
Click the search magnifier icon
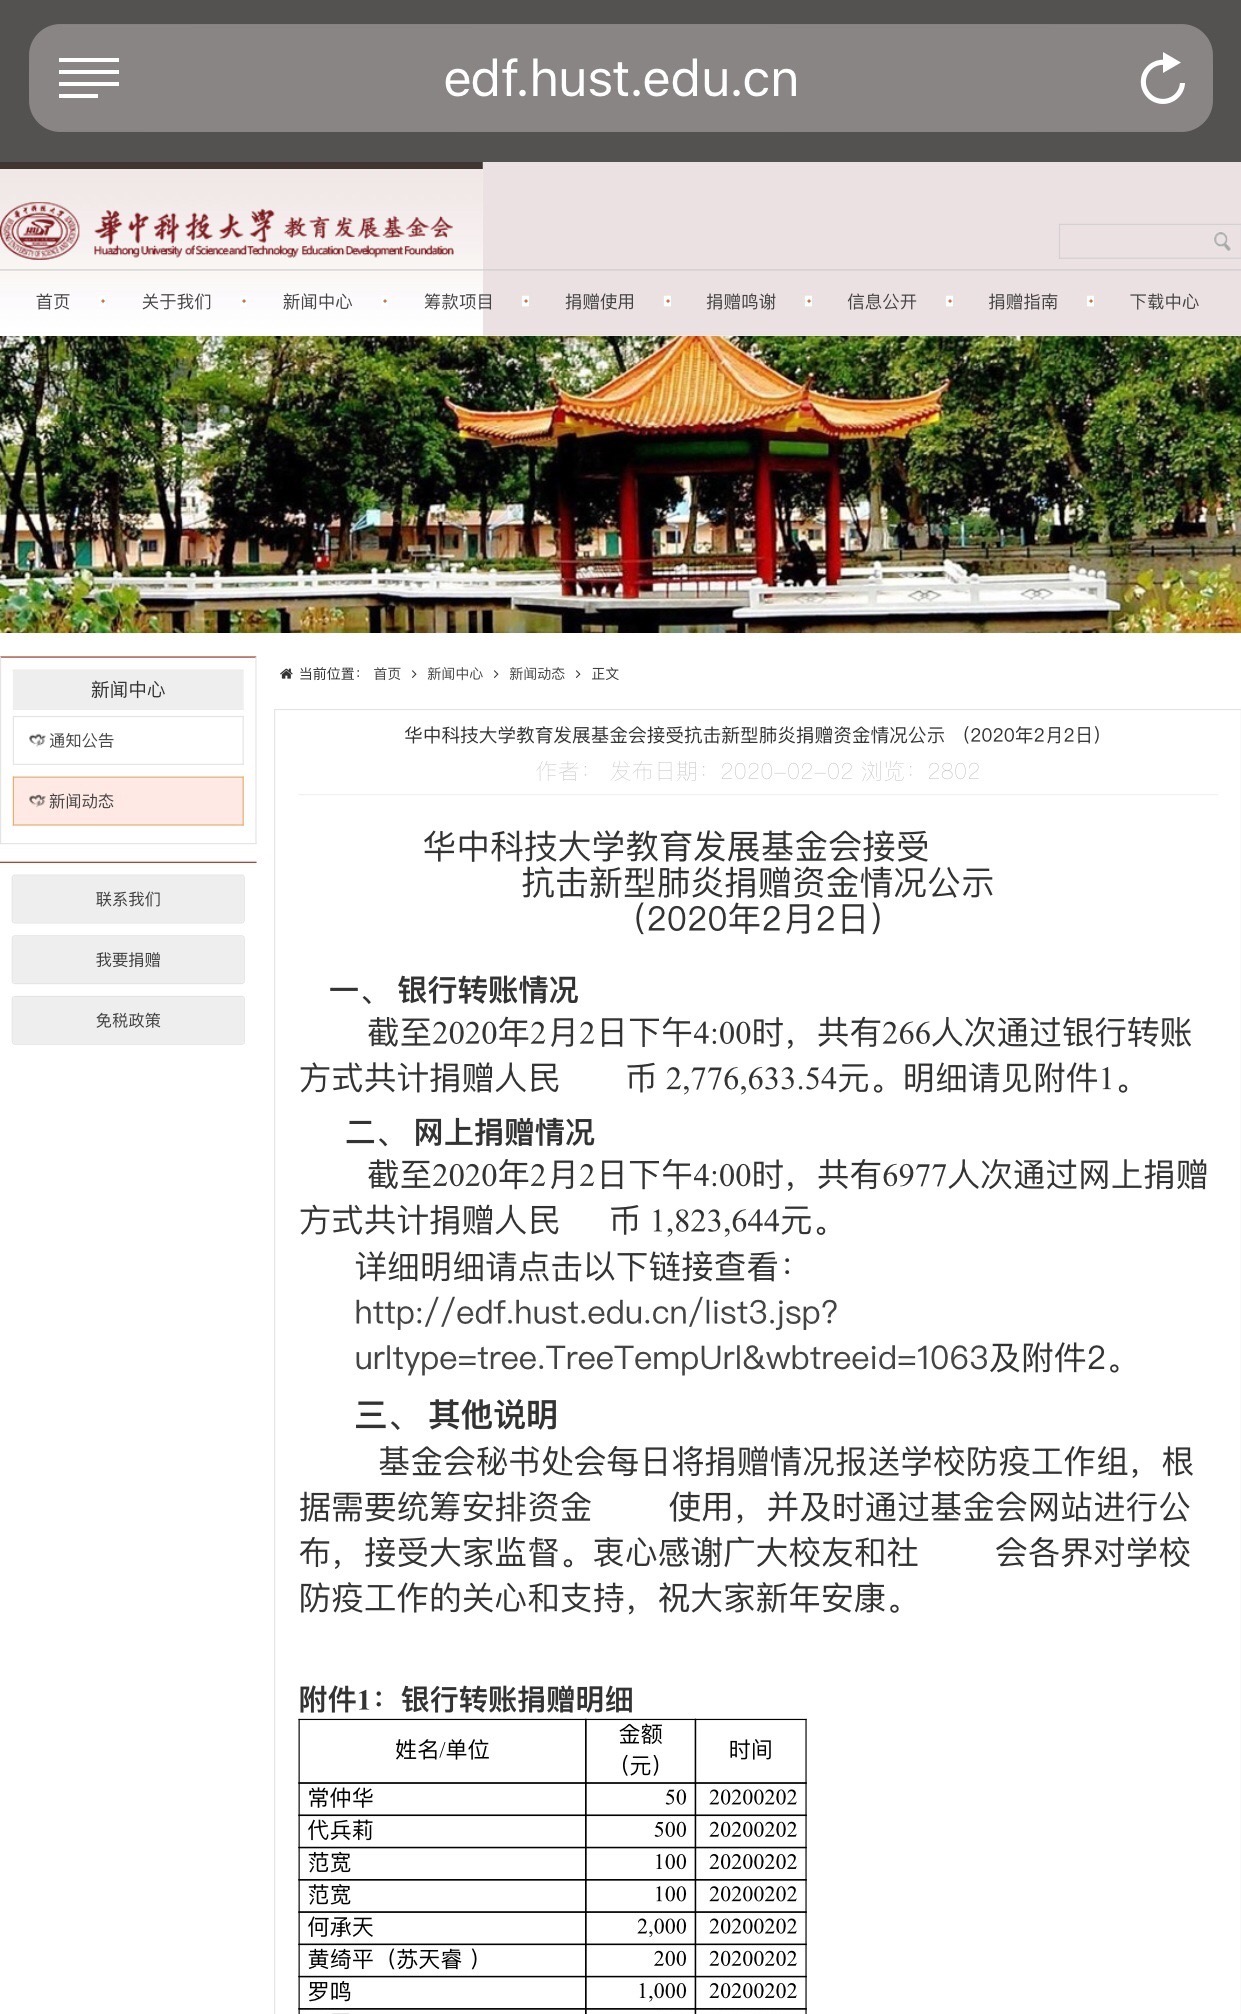tap(1221, 241)
